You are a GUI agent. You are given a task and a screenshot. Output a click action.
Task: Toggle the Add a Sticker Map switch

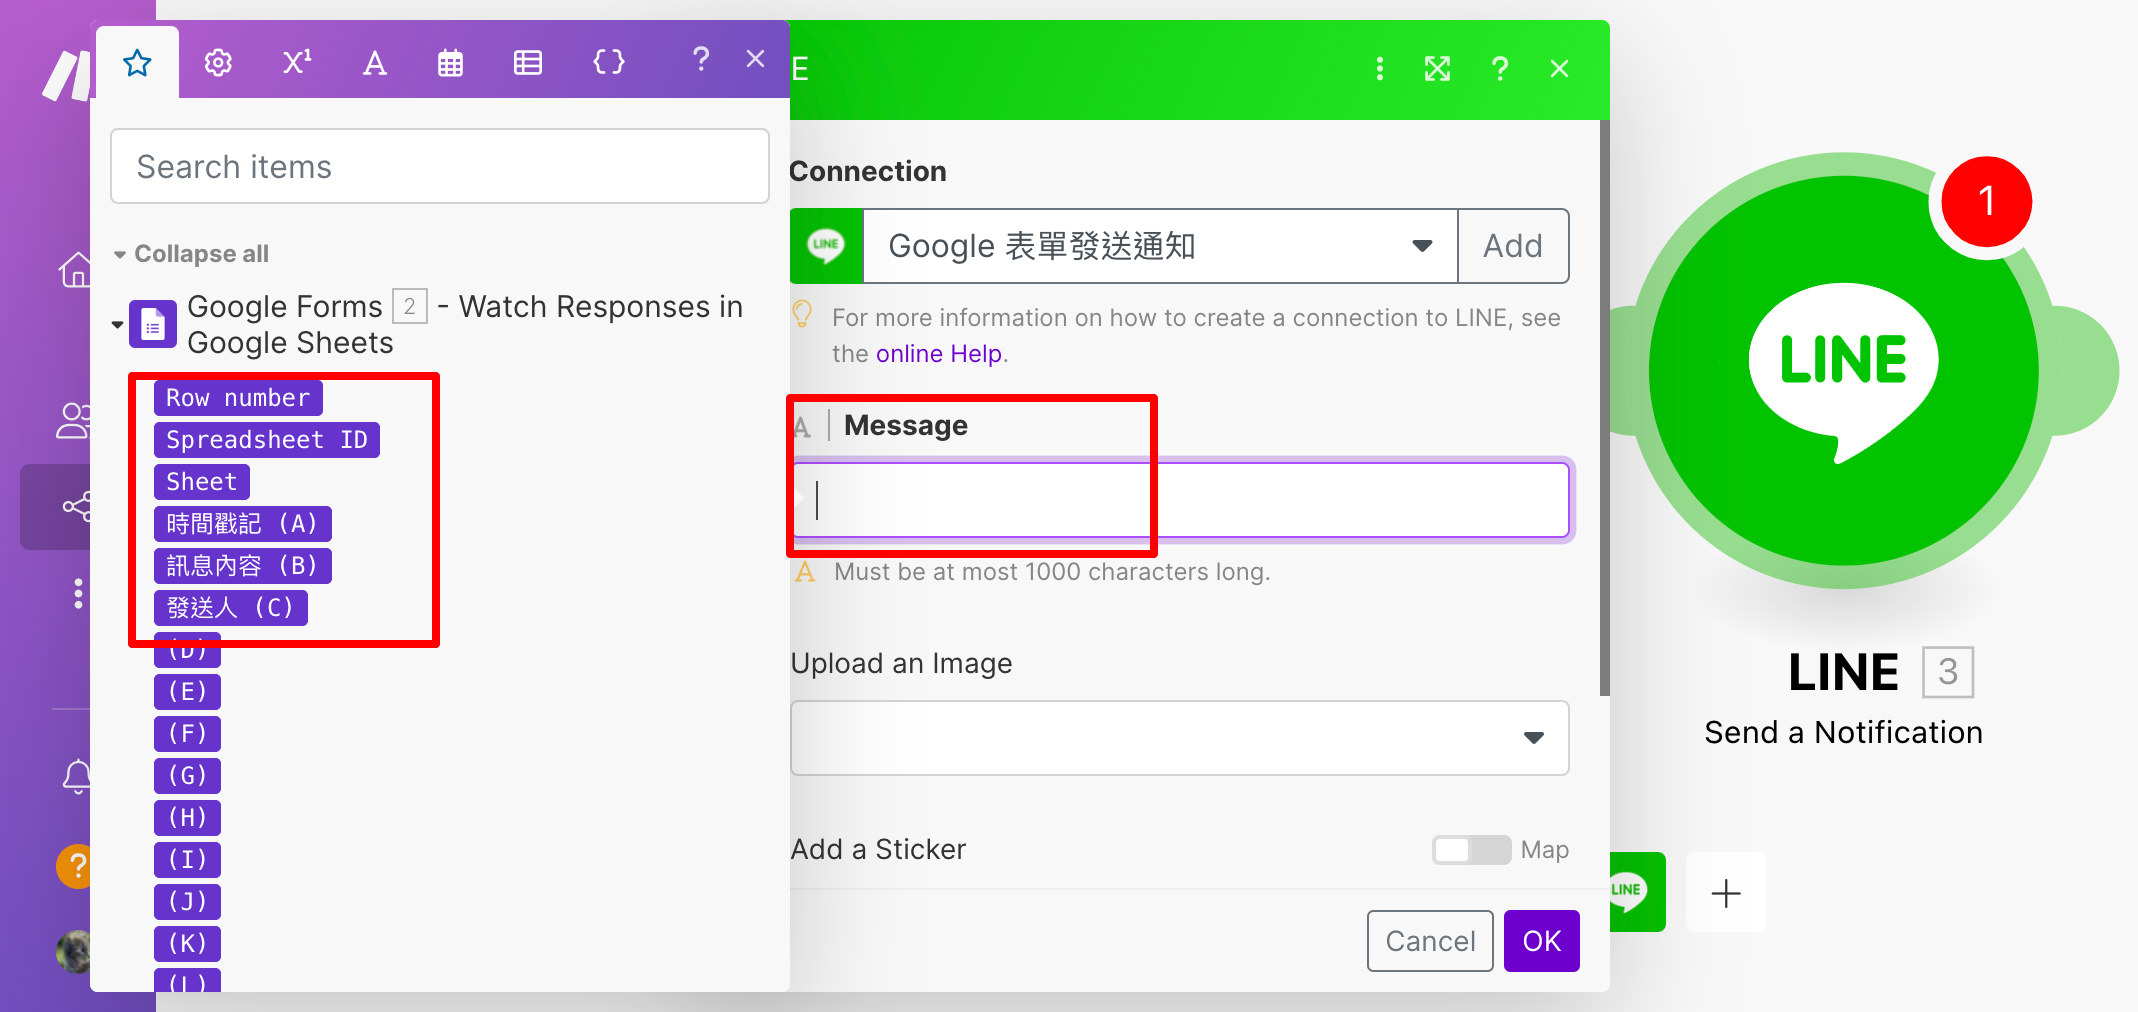tap(1471, 850)
